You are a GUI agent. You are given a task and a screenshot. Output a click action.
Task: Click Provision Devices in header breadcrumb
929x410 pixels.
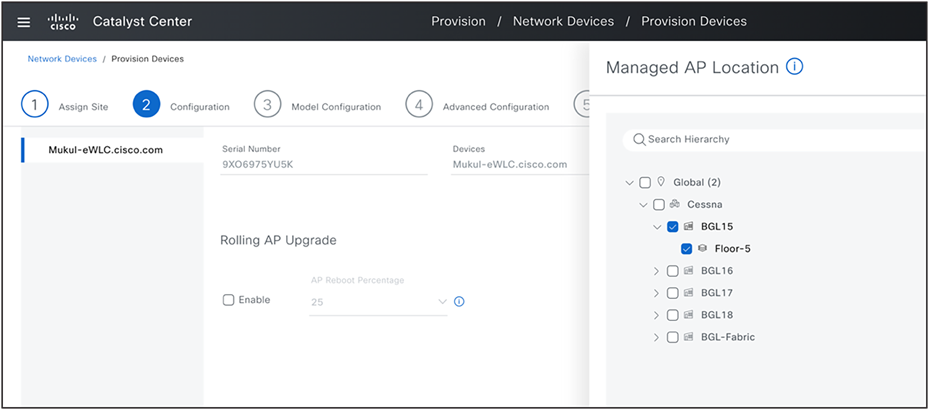[x=694, y=21]
